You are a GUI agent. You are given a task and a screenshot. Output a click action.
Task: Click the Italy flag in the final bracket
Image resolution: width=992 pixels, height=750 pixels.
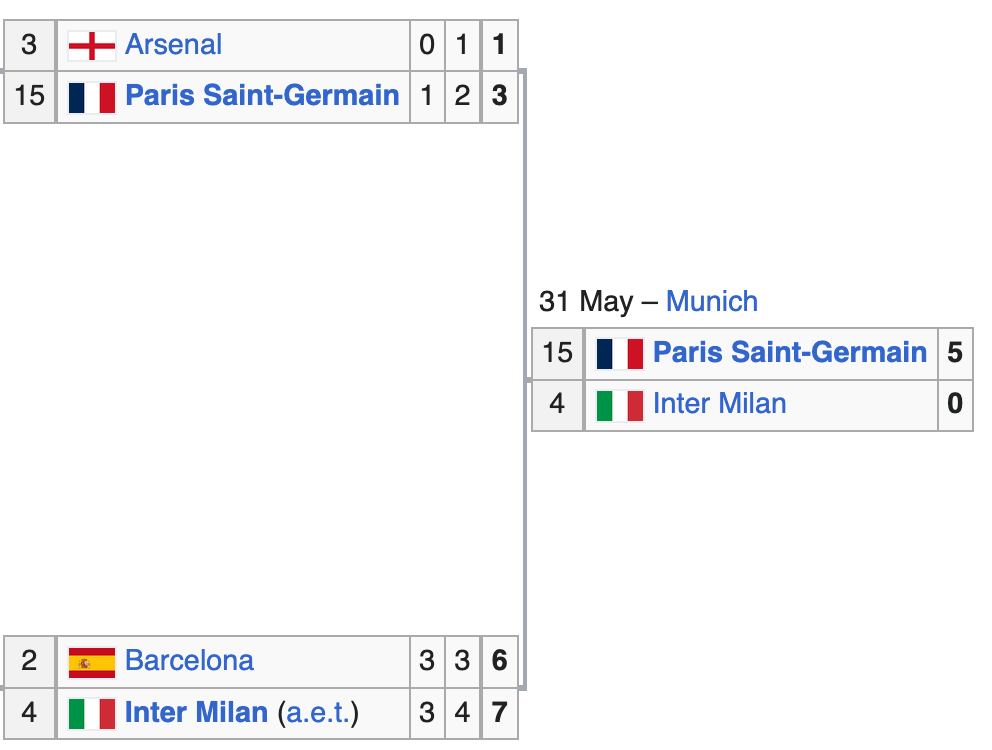click(620, 405)
